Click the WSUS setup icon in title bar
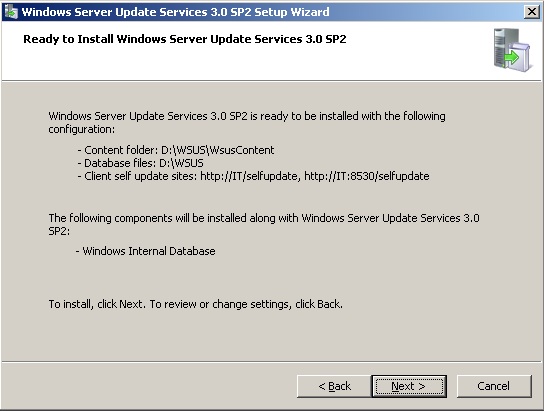Image resolution: width=544 pixels, height=411 pixels. (11, 12)
